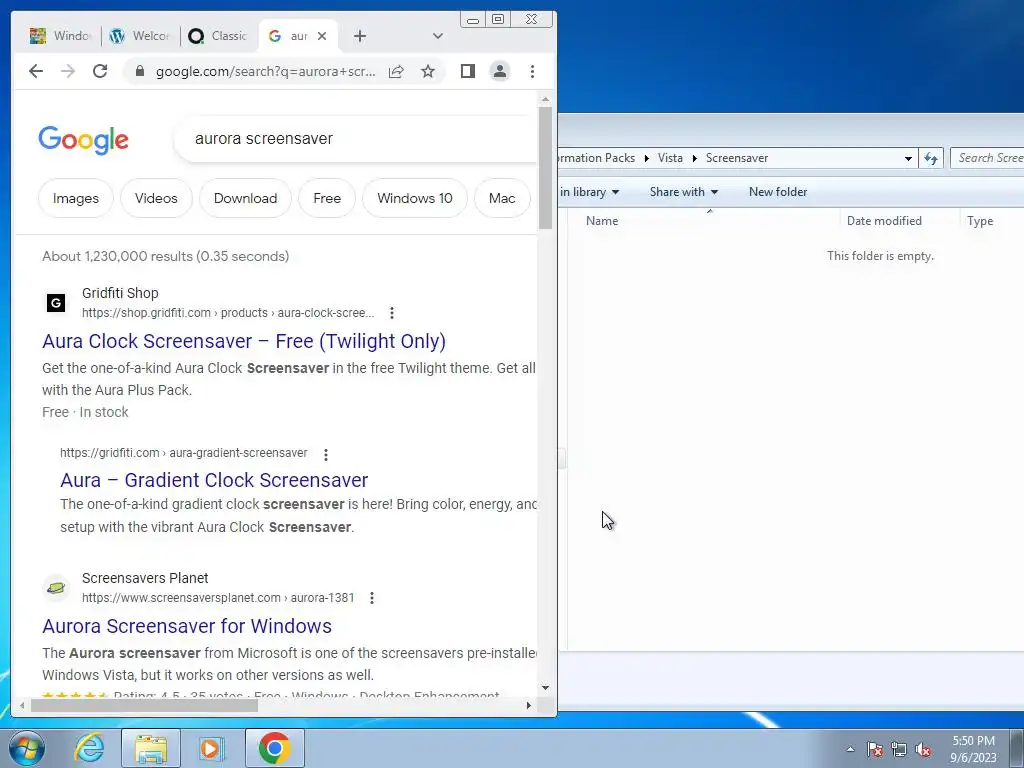Apply the Download search chip
The height and width of the screenshot is (768, 1024).
[246, 198]
